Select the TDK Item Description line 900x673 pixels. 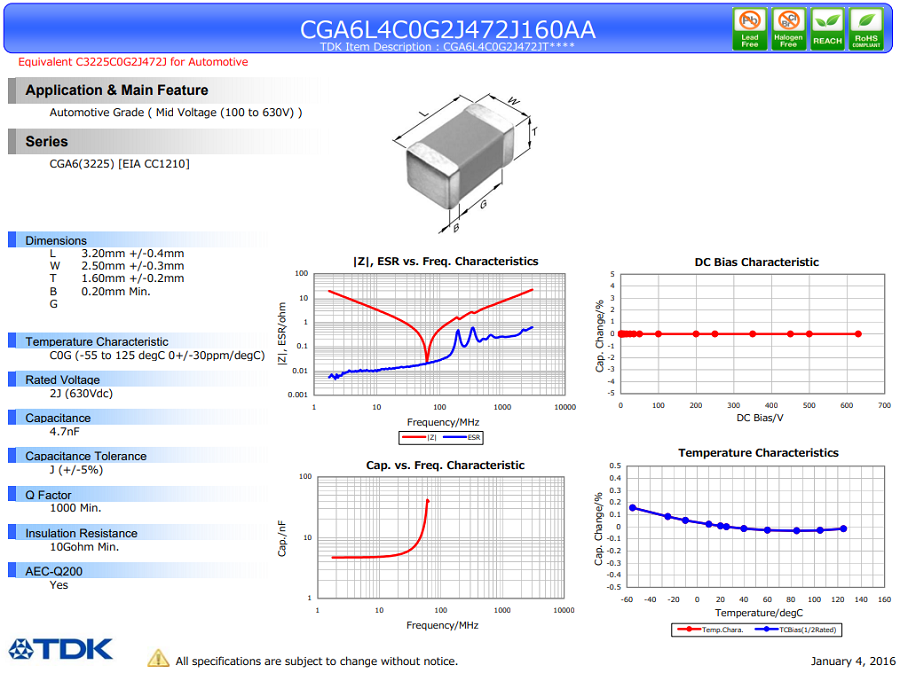click(447, 46)
